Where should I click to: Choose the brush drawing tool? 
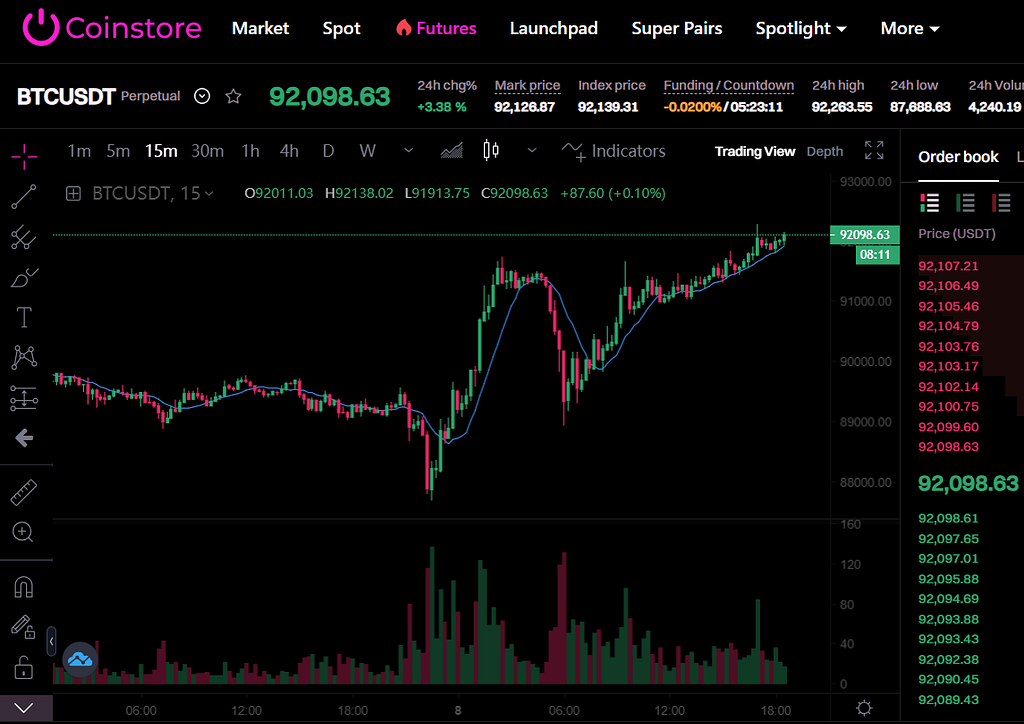click(x=24, y=277)
